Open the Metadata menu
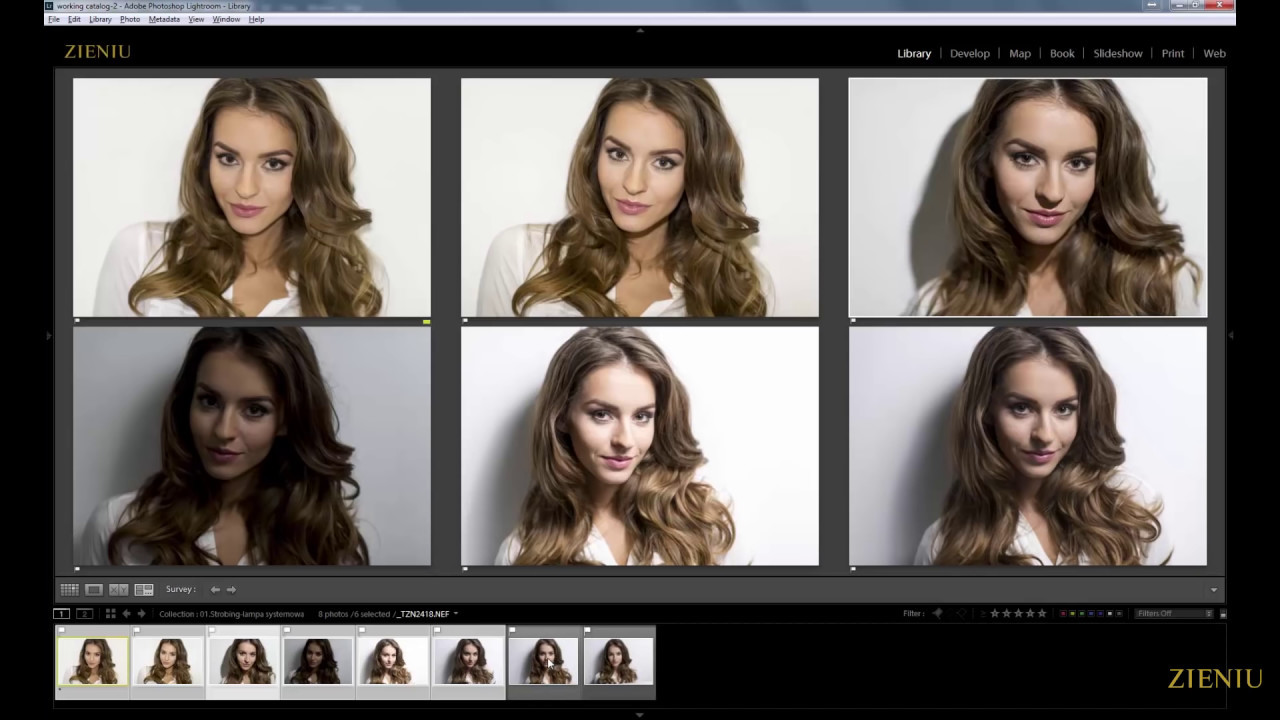This screenshot has height=720, width=1280. tap(164, 20)
